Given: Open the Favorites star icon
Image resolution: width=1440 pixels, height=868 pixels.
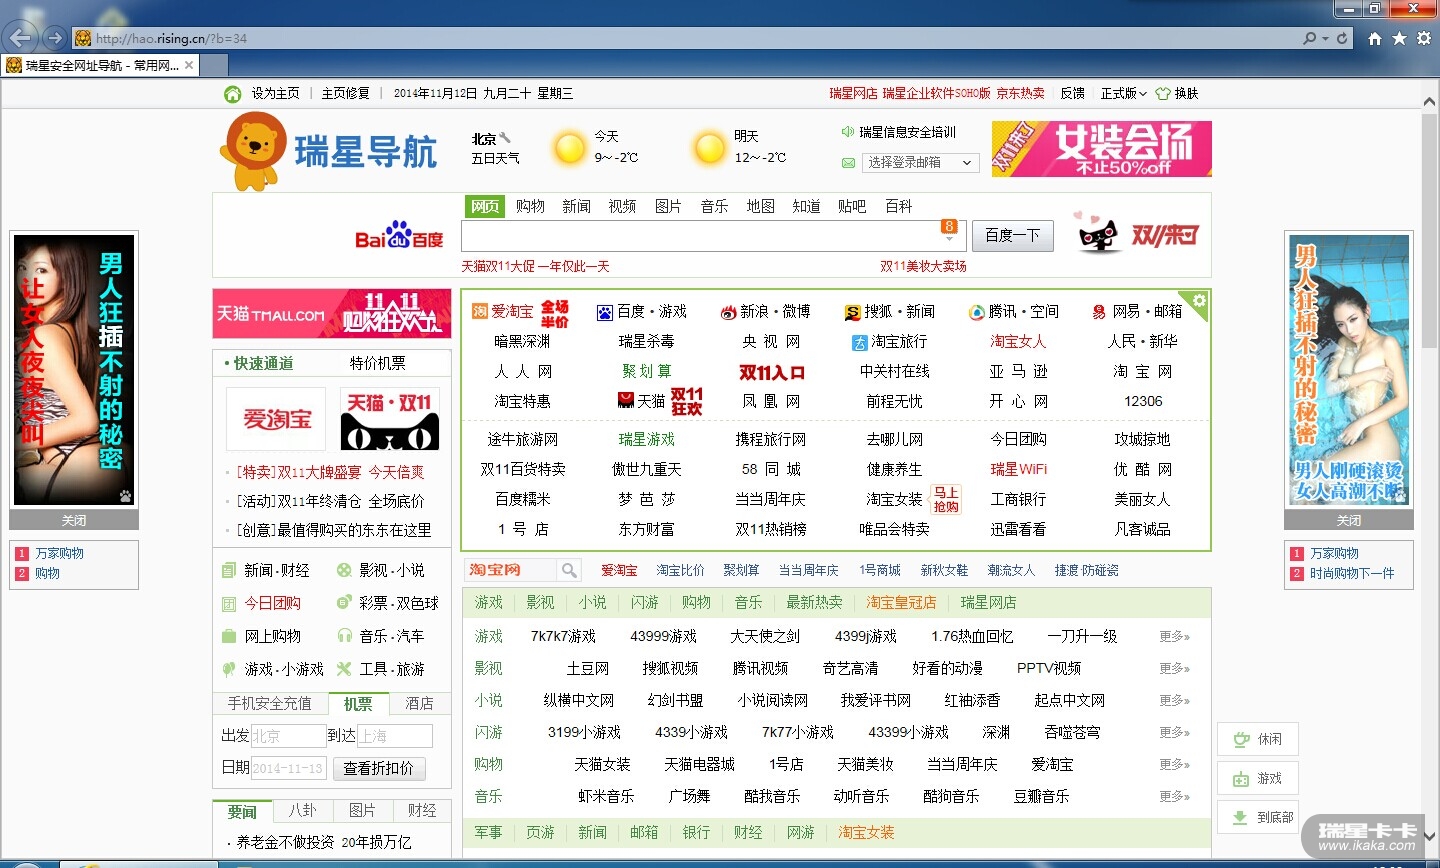Looking at the screenshot, I should click(1399, 39).
